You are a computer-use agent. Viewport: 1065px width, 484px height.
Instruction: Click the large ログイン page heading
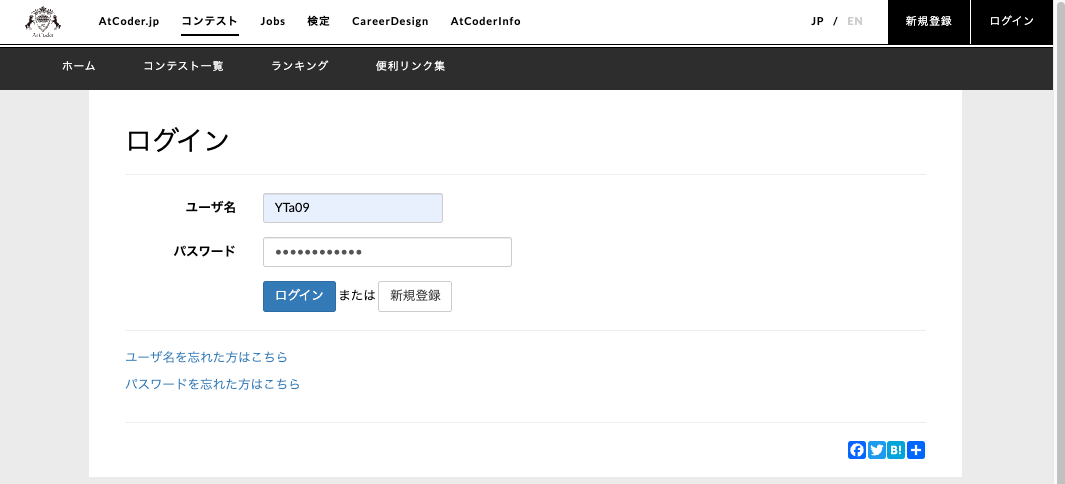pyautogui.click(x=177, y=141)
